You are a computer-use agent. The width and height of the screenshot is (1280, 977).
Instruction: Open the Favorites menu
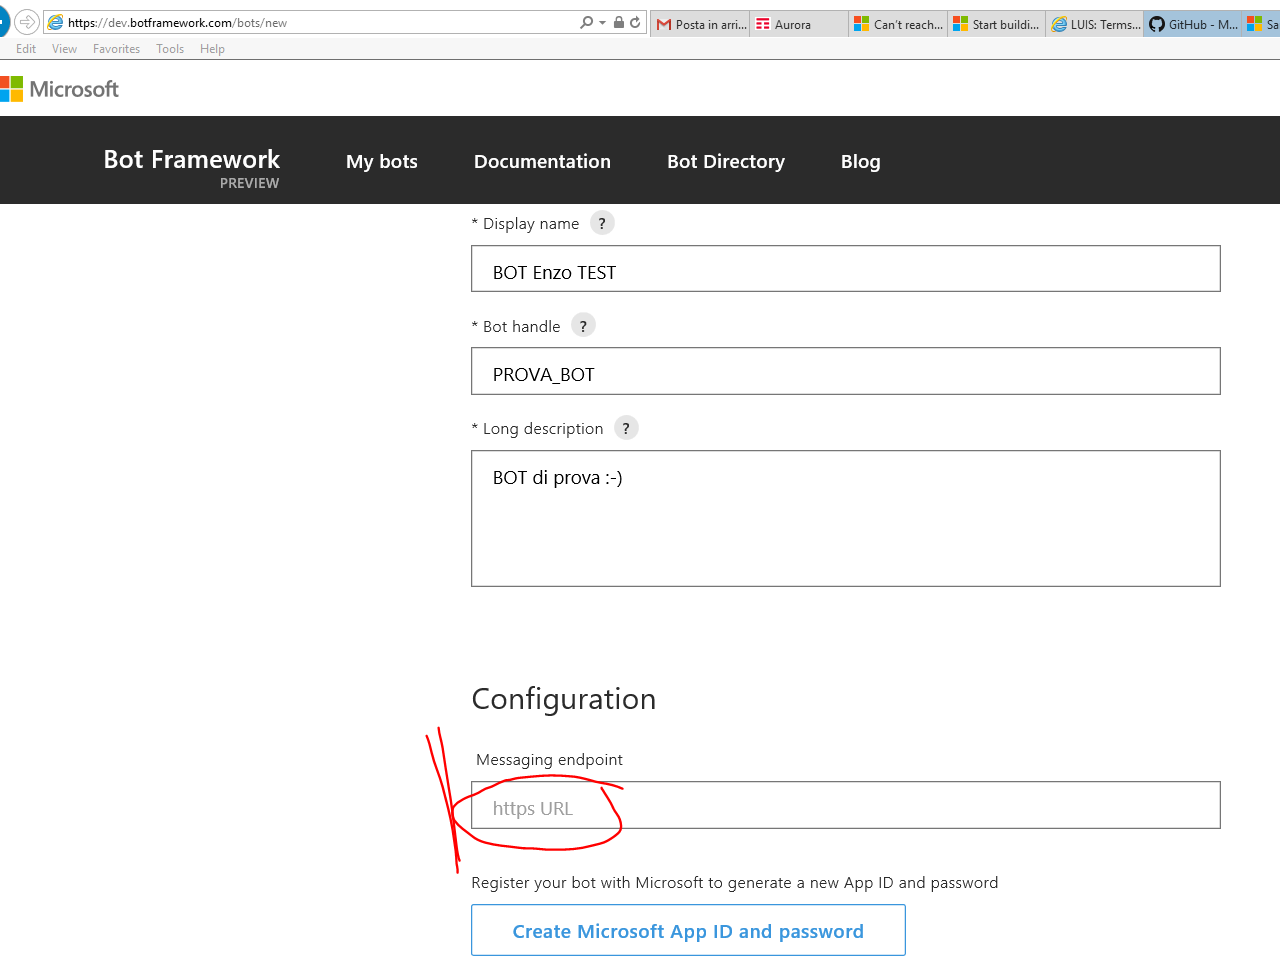(116, 49)
